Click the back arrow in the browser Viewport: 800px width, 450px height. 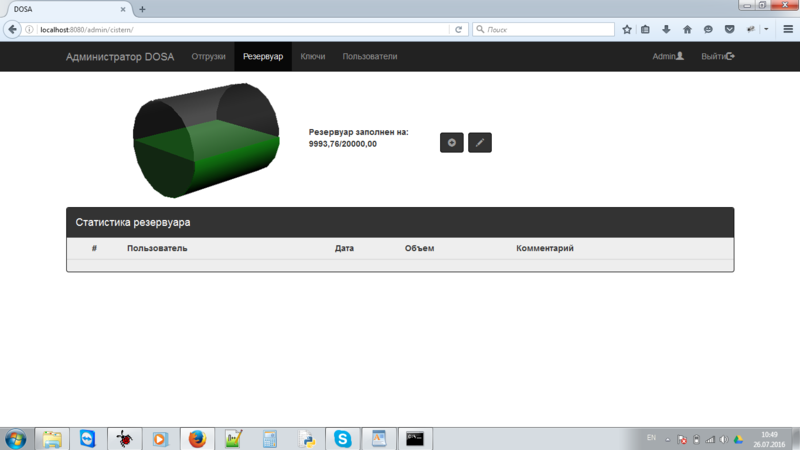click(x=13, y=30)
